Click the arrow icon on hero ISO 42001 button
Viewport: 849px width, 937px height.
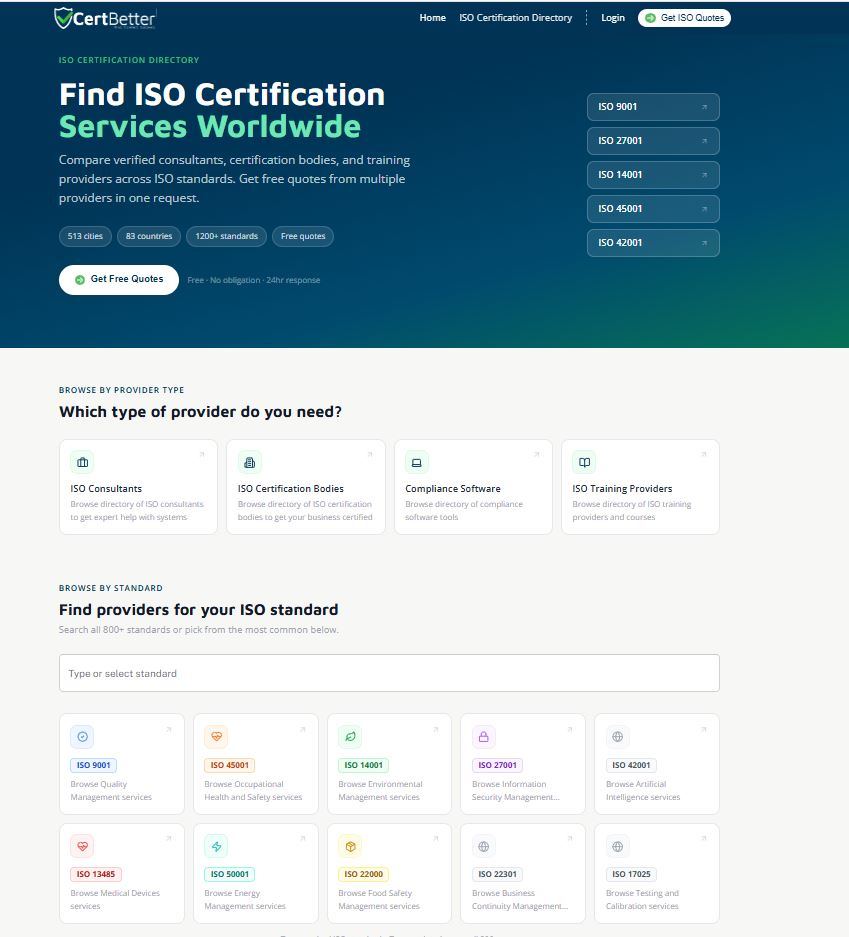click(704, 243)
